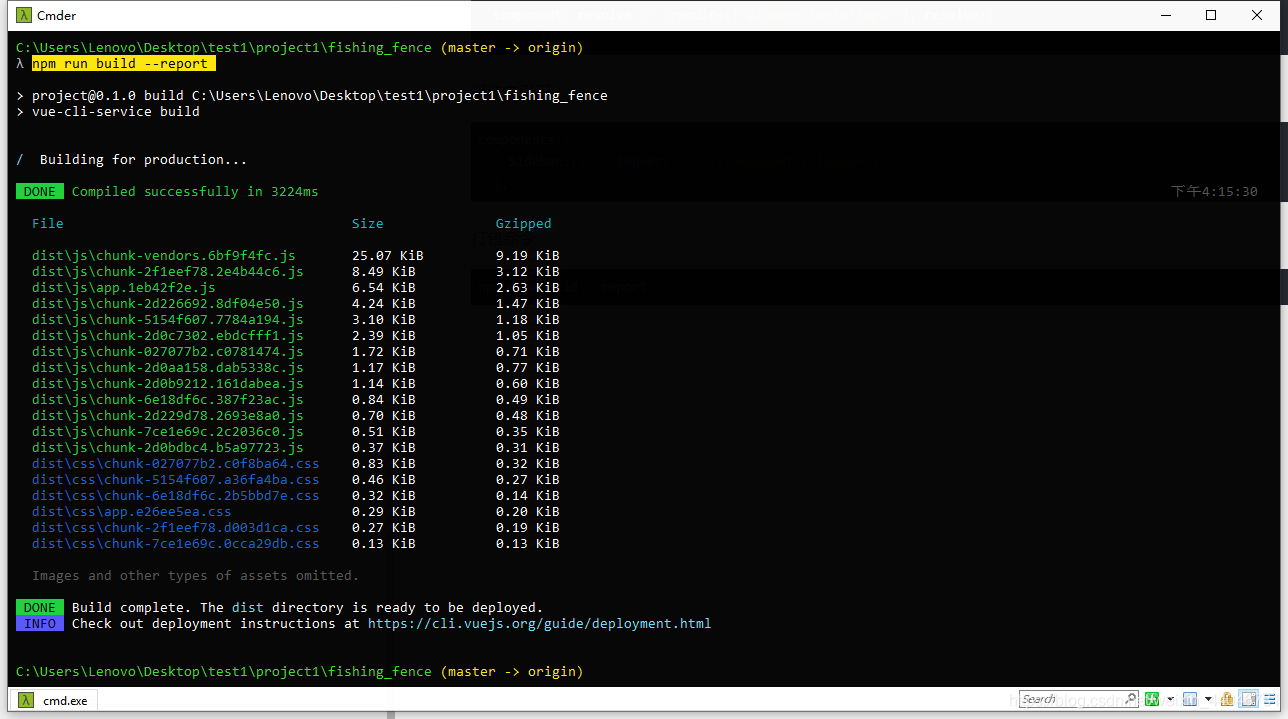
Task: Click the vue-cli-service build line
Action: coord(116,112)
